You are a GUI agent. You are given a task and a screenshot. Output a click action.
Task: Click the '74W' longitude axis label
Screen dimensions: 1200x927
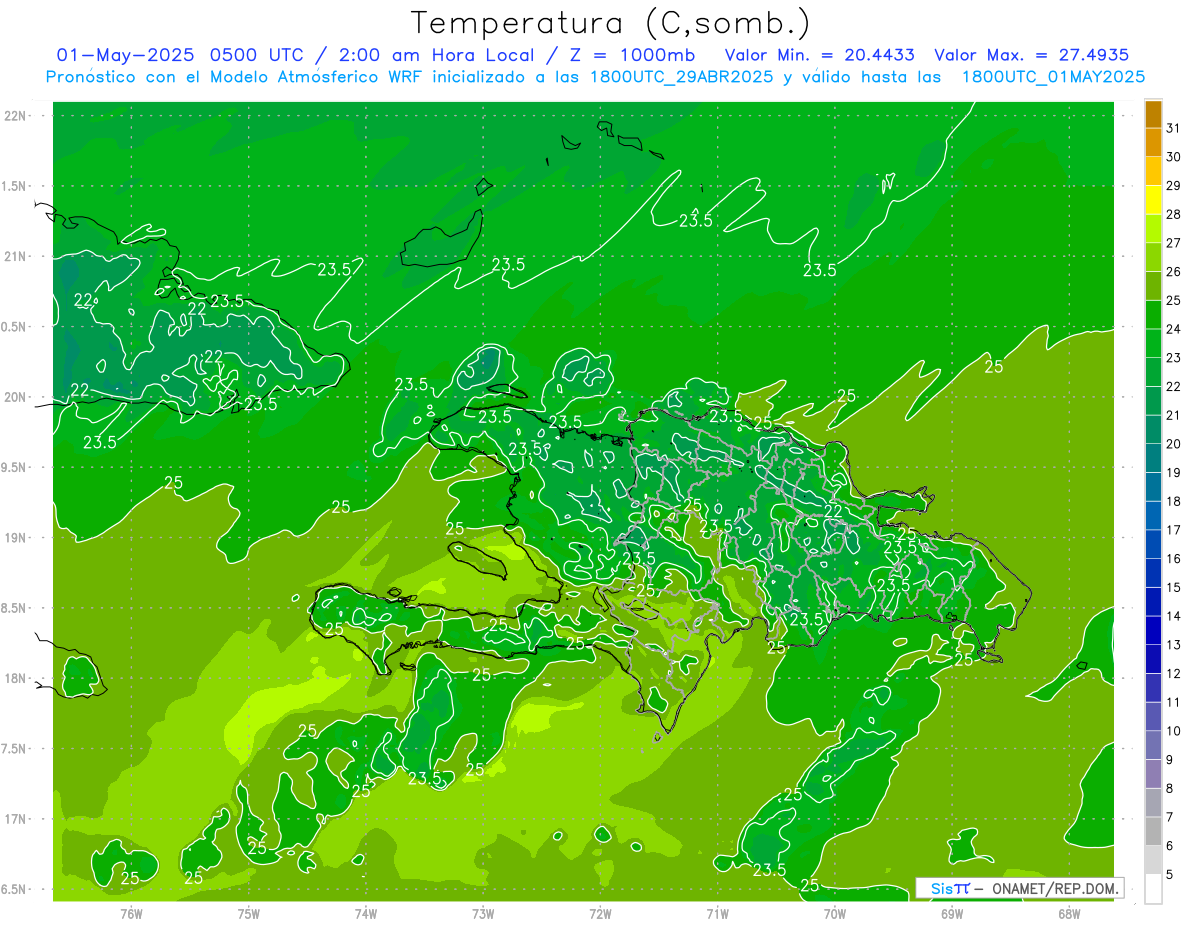coord(366,914)
